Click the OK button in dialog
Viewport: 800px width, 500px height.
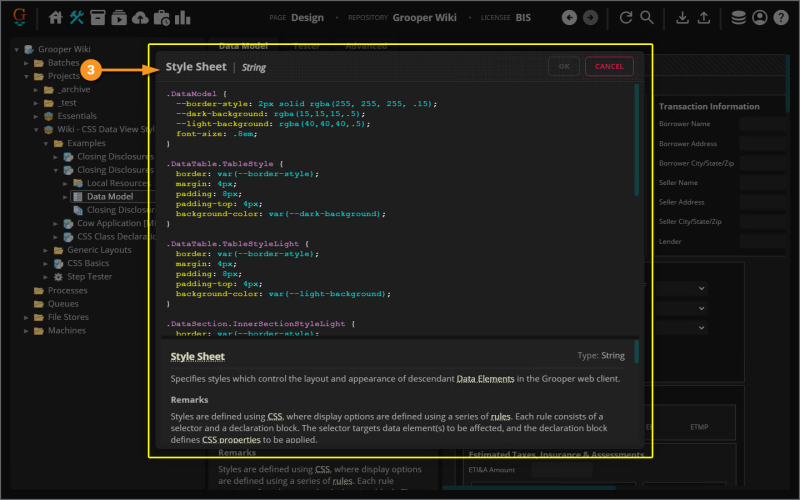(563, 66)
